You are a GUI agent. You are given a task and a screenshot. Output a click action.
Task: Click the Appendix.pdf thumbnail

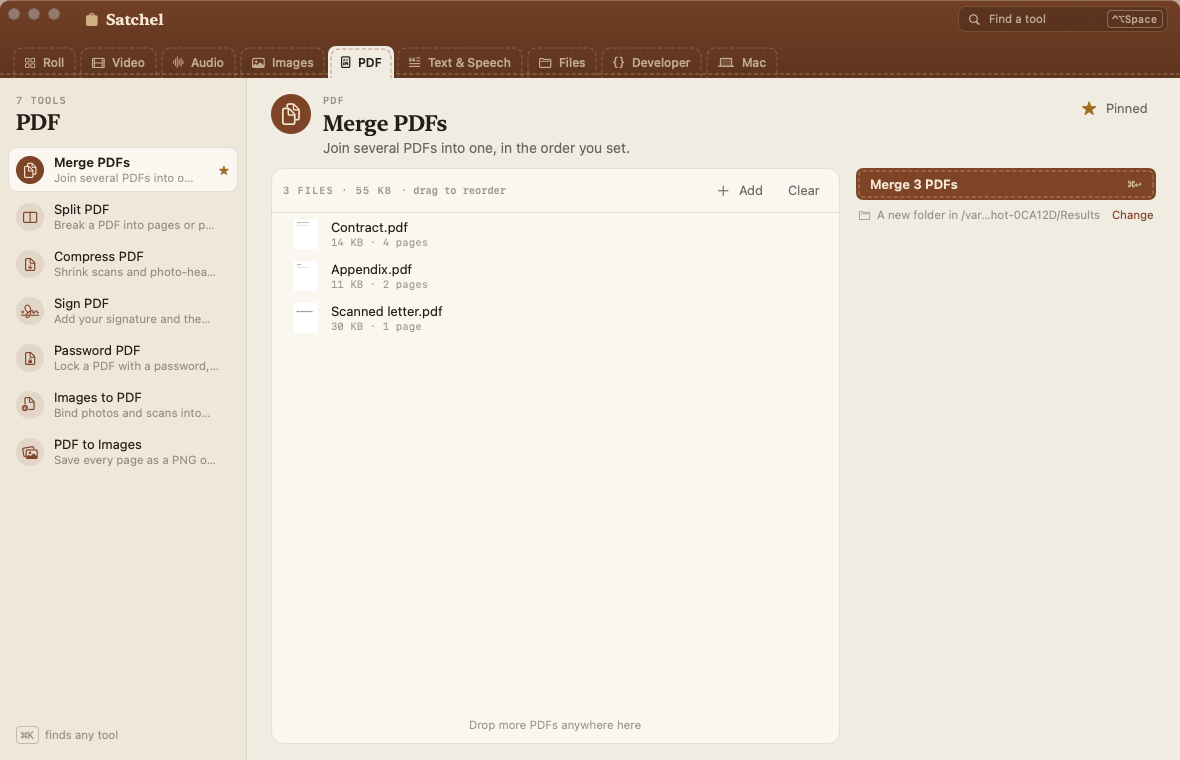click(306, 276)
